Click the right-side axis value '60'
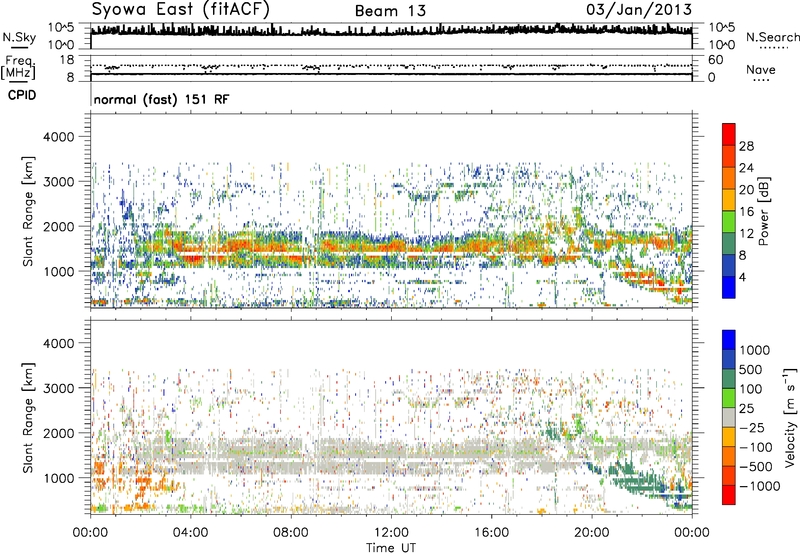Screen dimensions: 800x554 716,60
